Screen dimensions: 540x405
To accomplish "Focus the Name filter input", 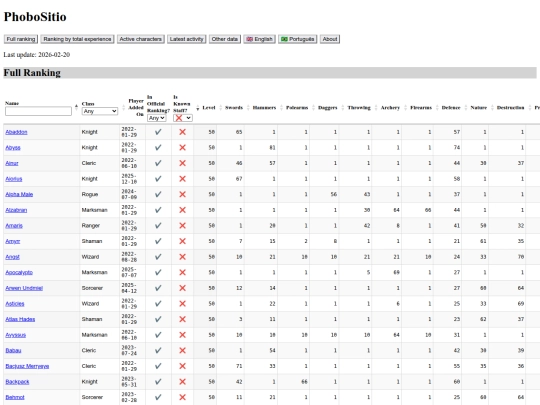I will (38, 111).
